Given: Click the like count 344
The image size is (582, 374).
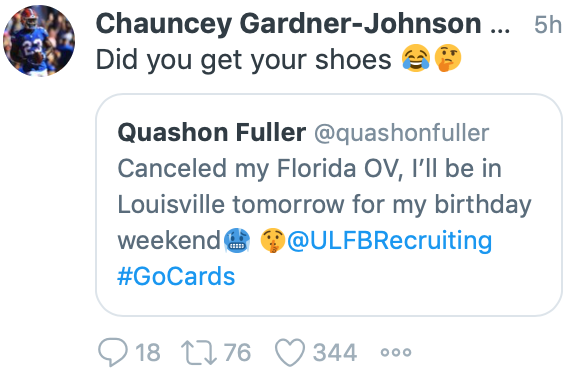Looking at the screenshot, I should (335, 352).
